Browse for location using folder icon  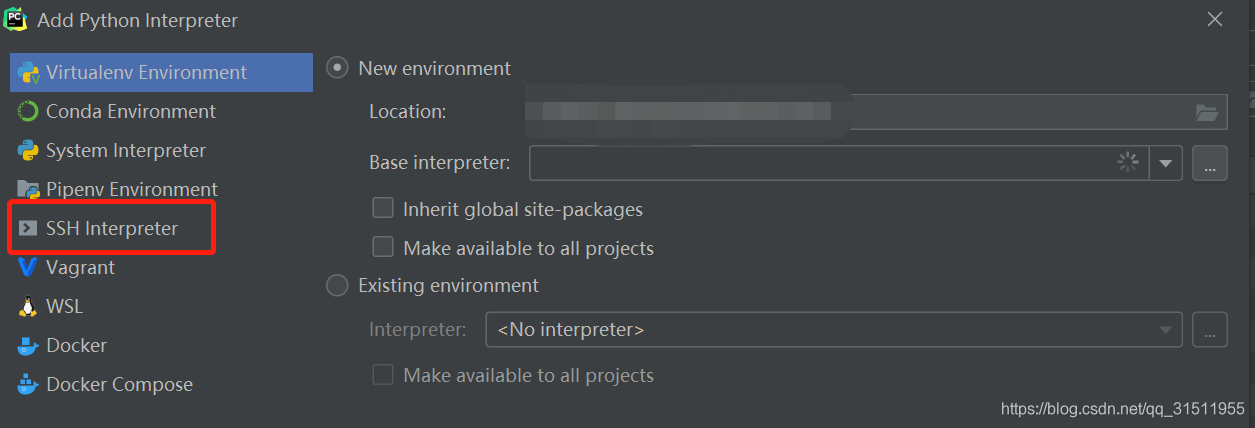1207,112
